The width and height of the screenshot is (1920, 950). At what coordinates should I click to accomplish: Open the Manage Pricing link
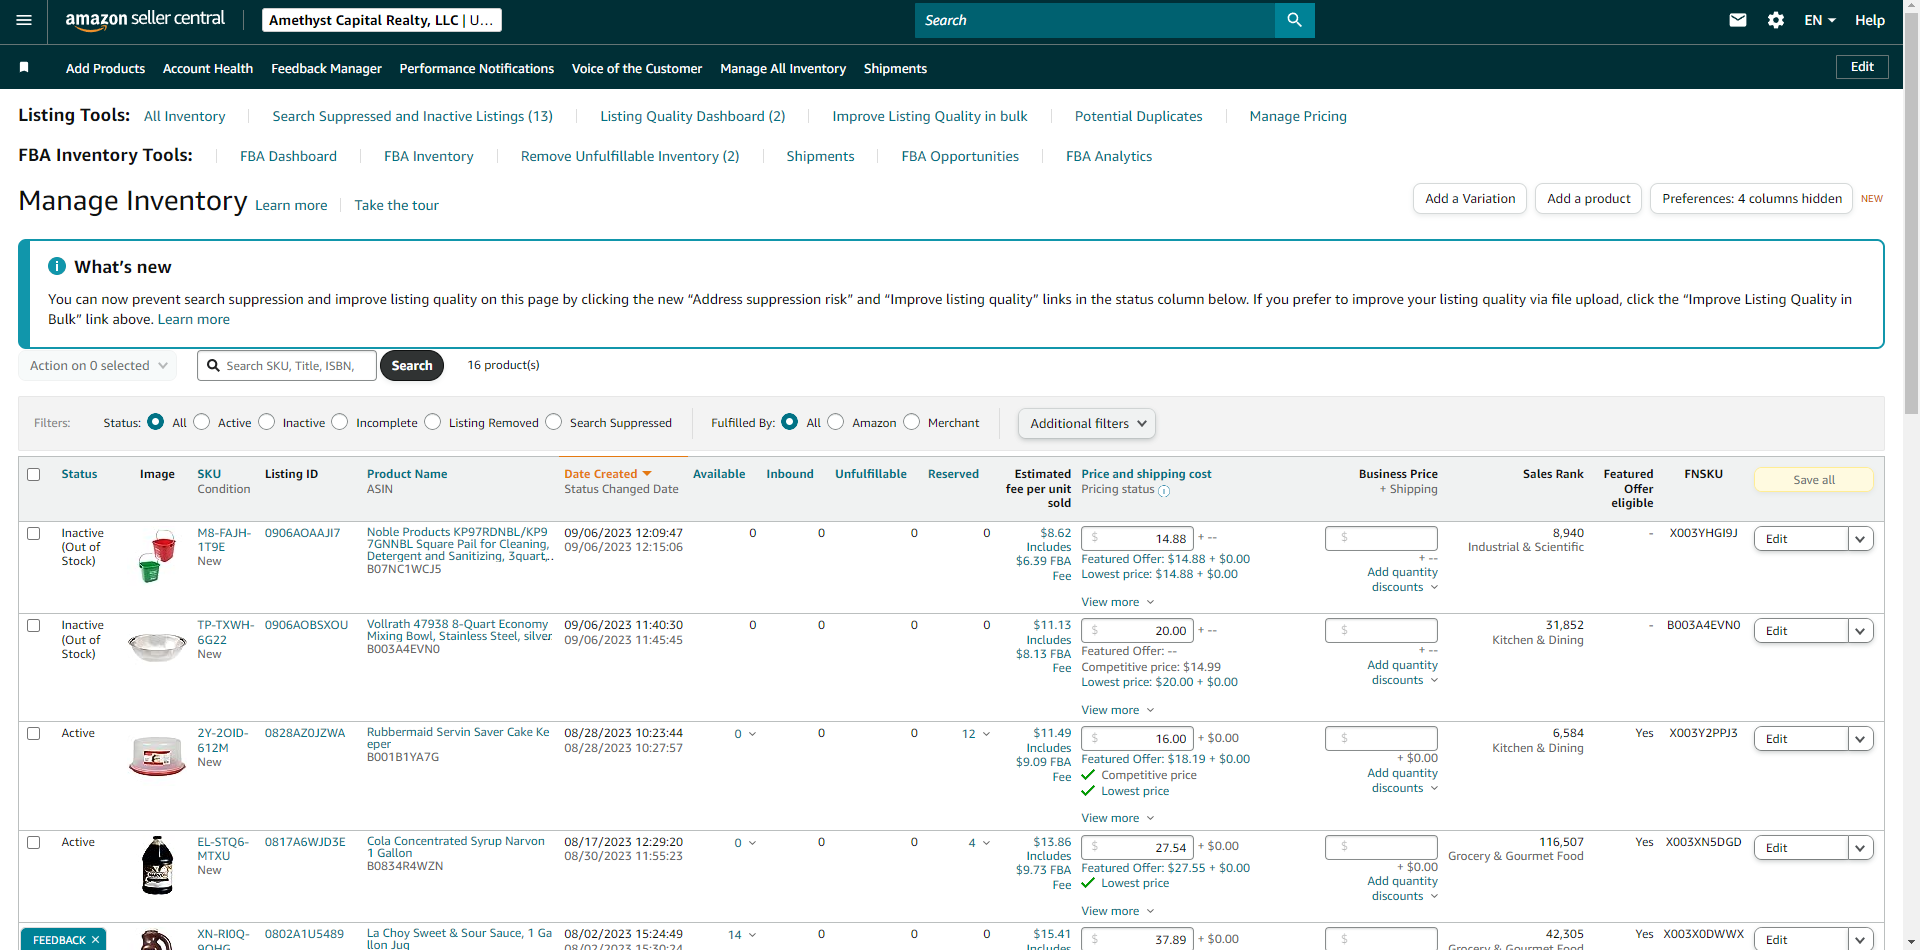tap(1298, 116)
